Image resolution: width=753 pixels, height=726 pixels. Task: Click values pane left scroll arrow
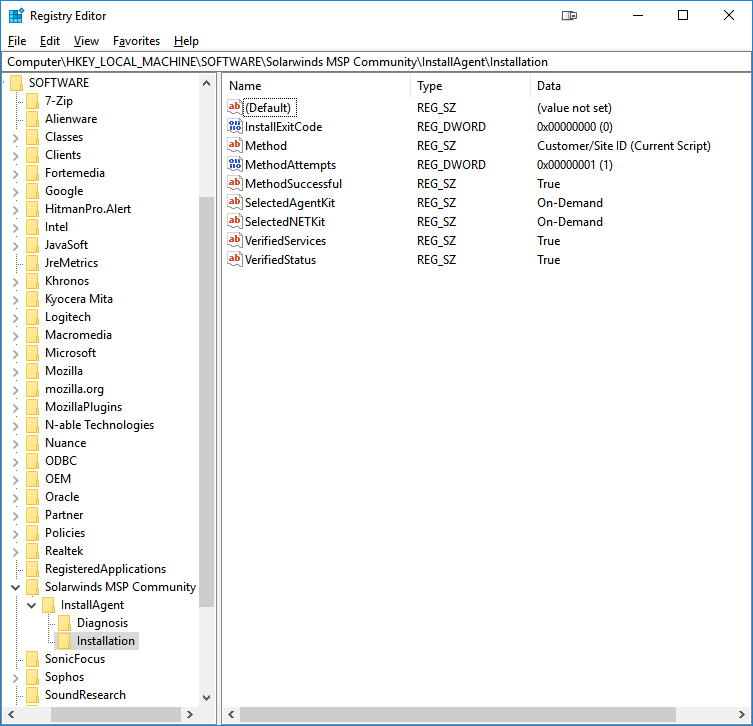click(x=231, y=714)
